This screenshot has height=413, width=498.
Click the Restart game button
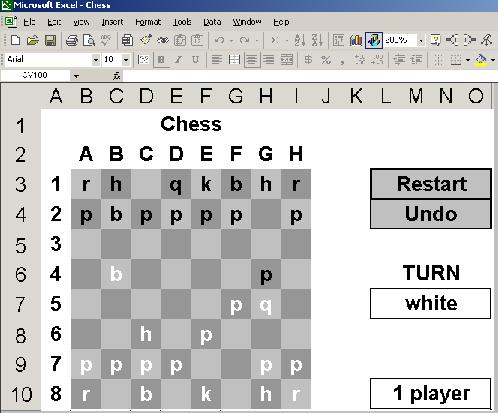click(x=431, y=184)
